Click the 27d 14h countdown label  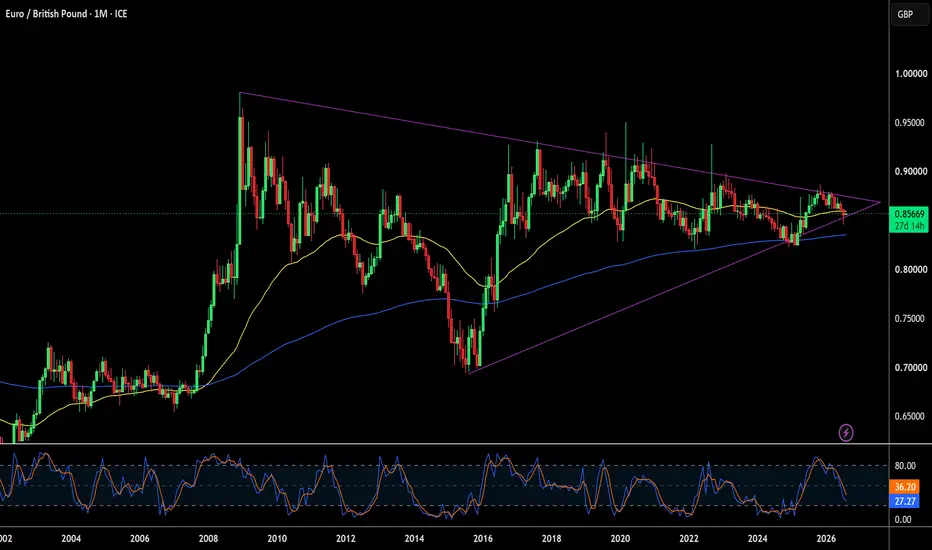(909, 226)
